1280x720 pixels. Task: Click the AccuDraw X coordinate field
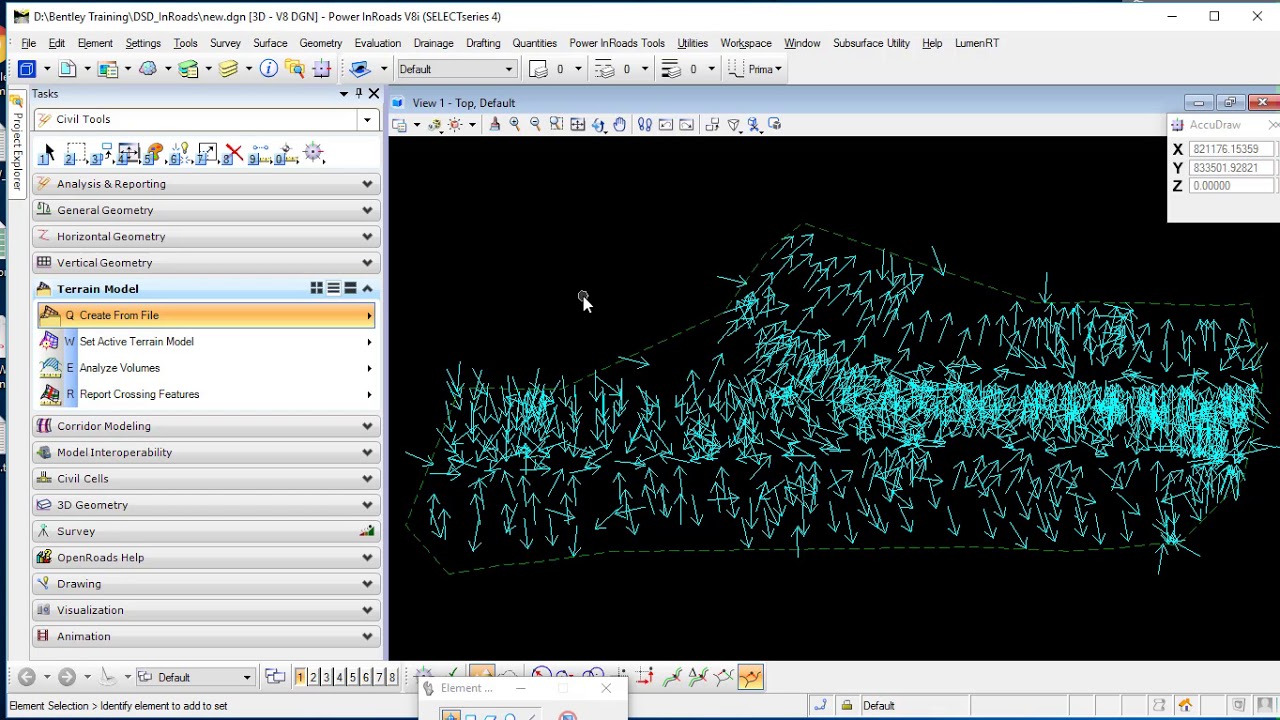[1232, 149]
